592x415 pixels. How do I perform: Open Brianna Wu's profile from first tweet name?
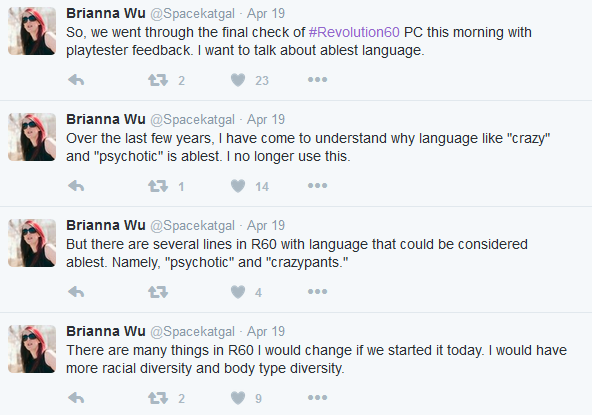(x=106, y=13)
